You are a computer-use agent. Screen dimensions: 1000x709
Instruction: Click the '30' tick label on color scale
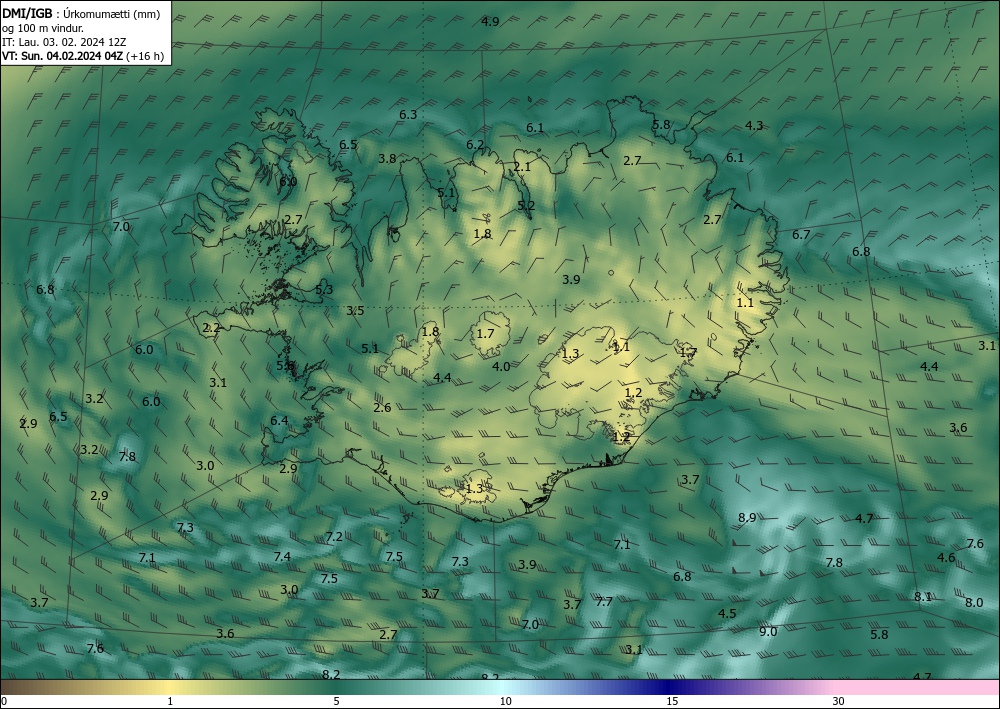click(x=838, y=702)
